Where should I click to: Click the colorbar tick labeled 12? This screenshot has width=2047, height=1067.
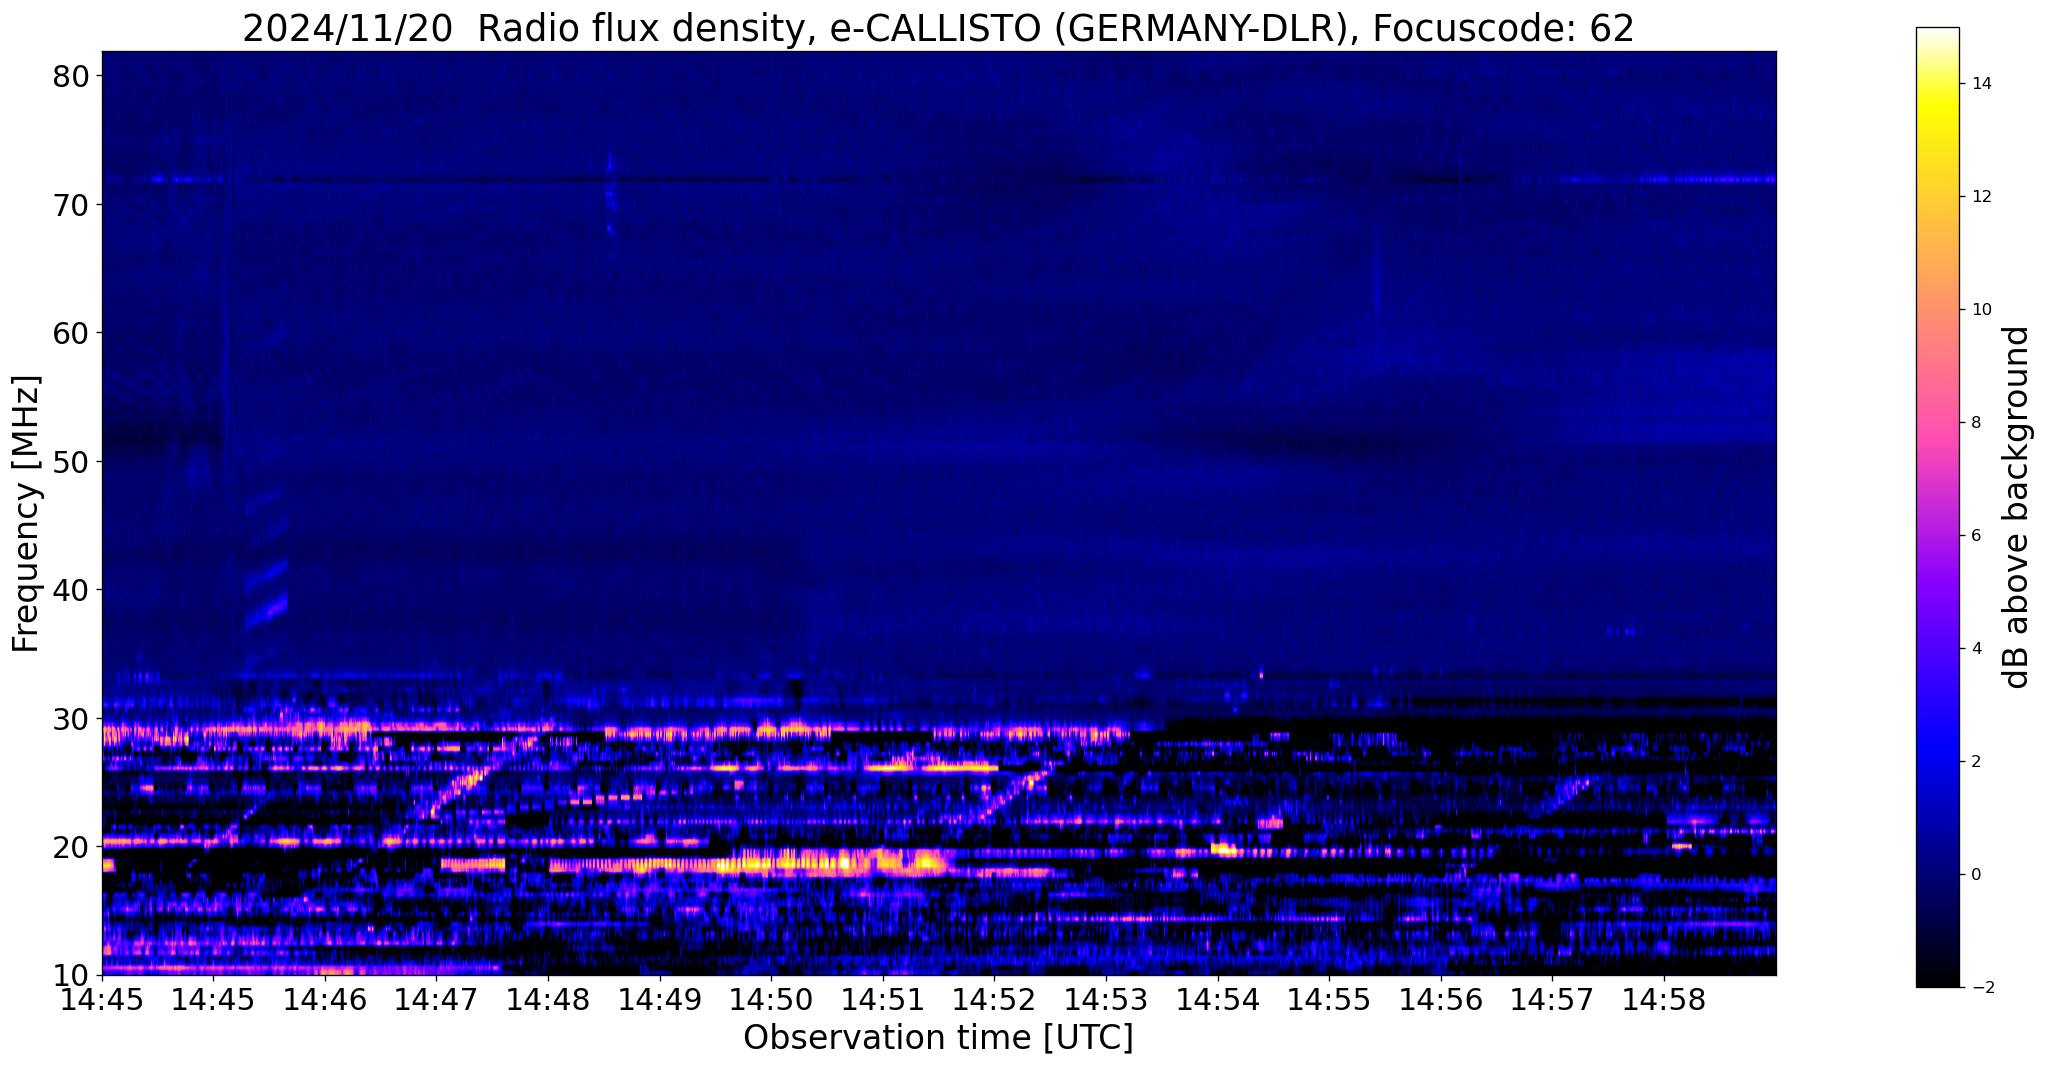[x=1980, y=197]
